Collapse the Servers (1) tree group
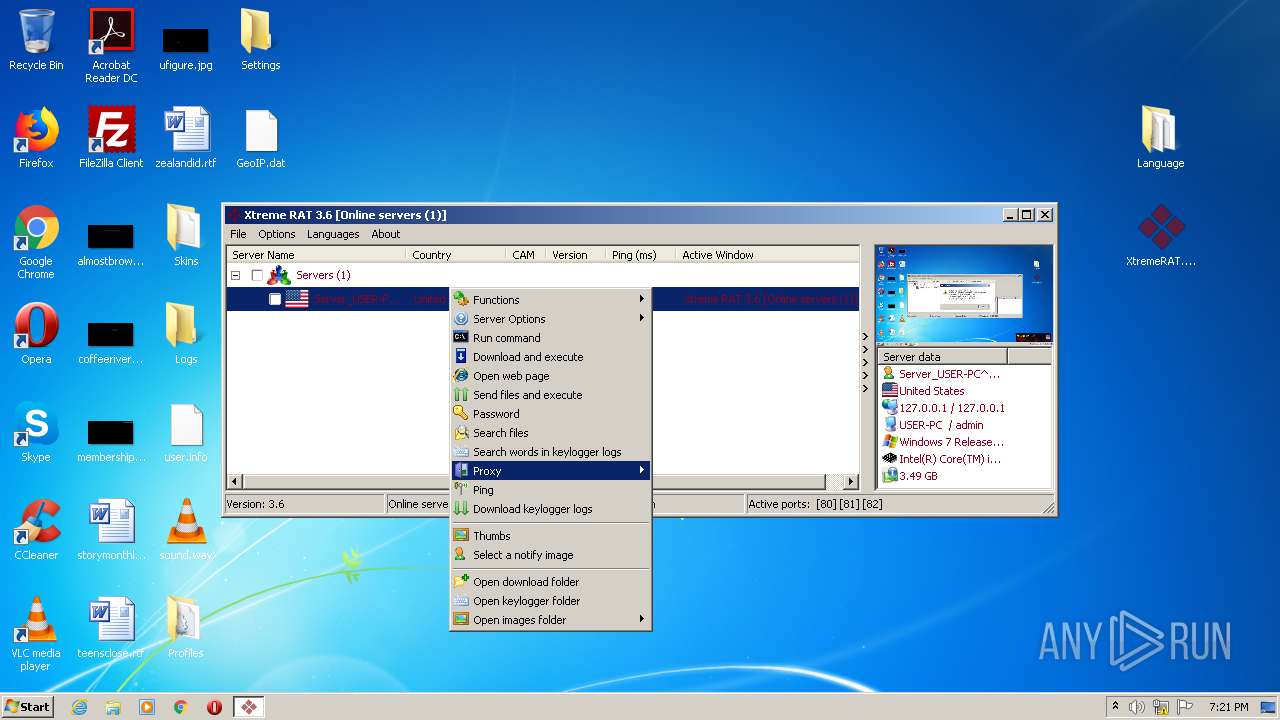Viewport: 1280px width, 720px height. [x=236, y=275]
